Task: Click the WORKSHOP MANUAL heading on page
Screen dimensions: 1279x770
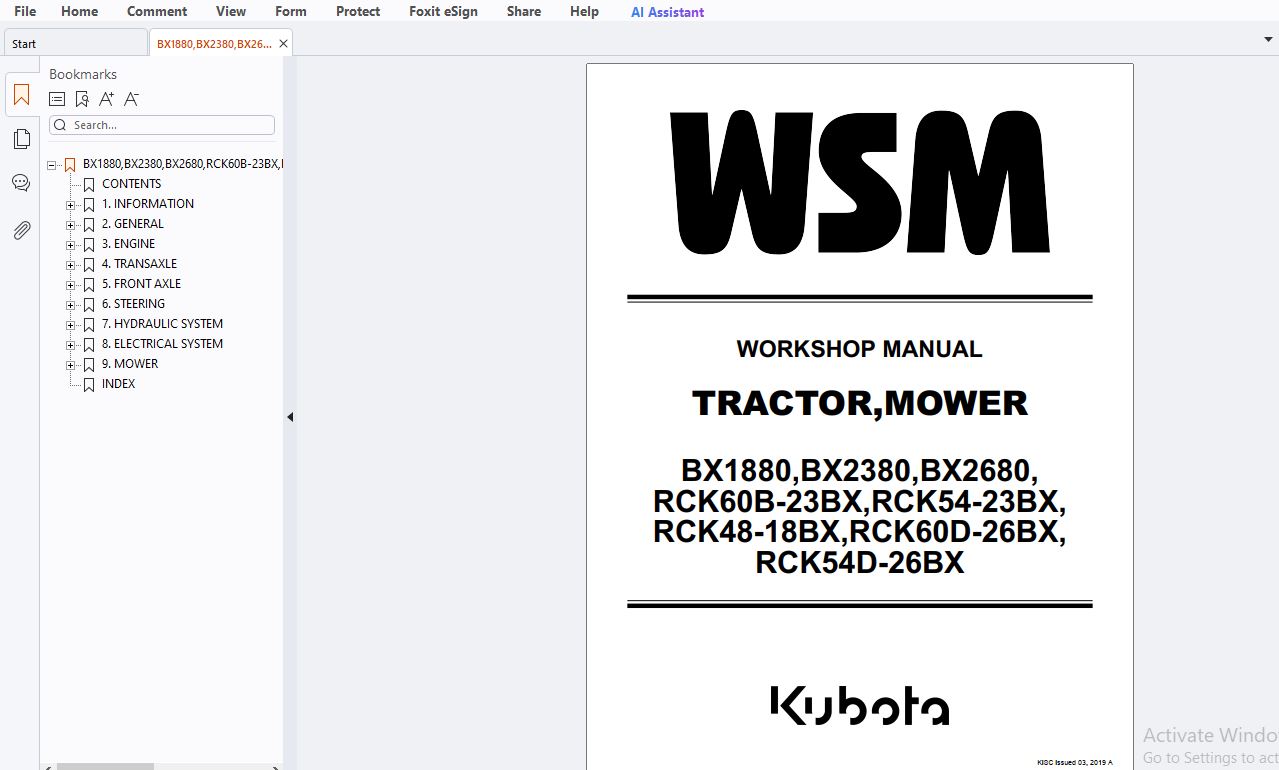Action: click(x=859, y=349)
